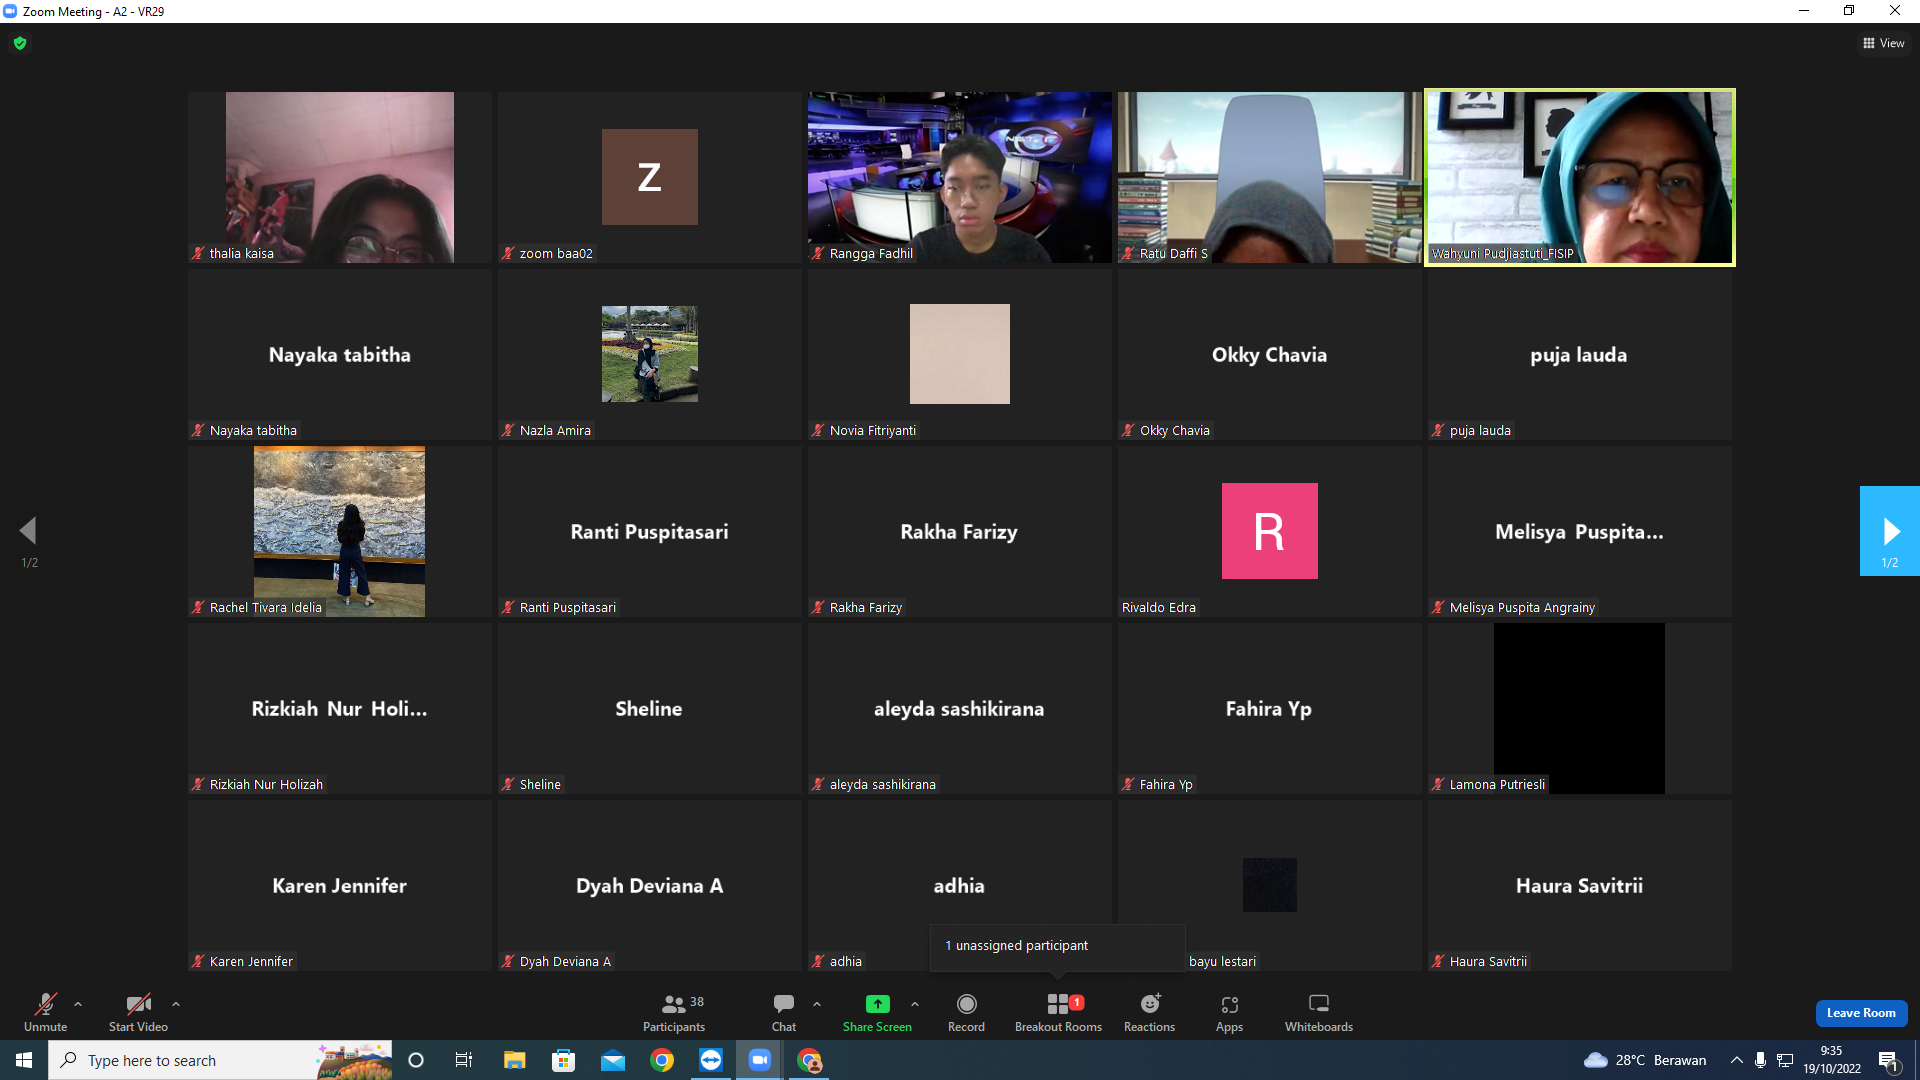
Task: Open Zoom Apps
Action: [x=1229, y=1012]
